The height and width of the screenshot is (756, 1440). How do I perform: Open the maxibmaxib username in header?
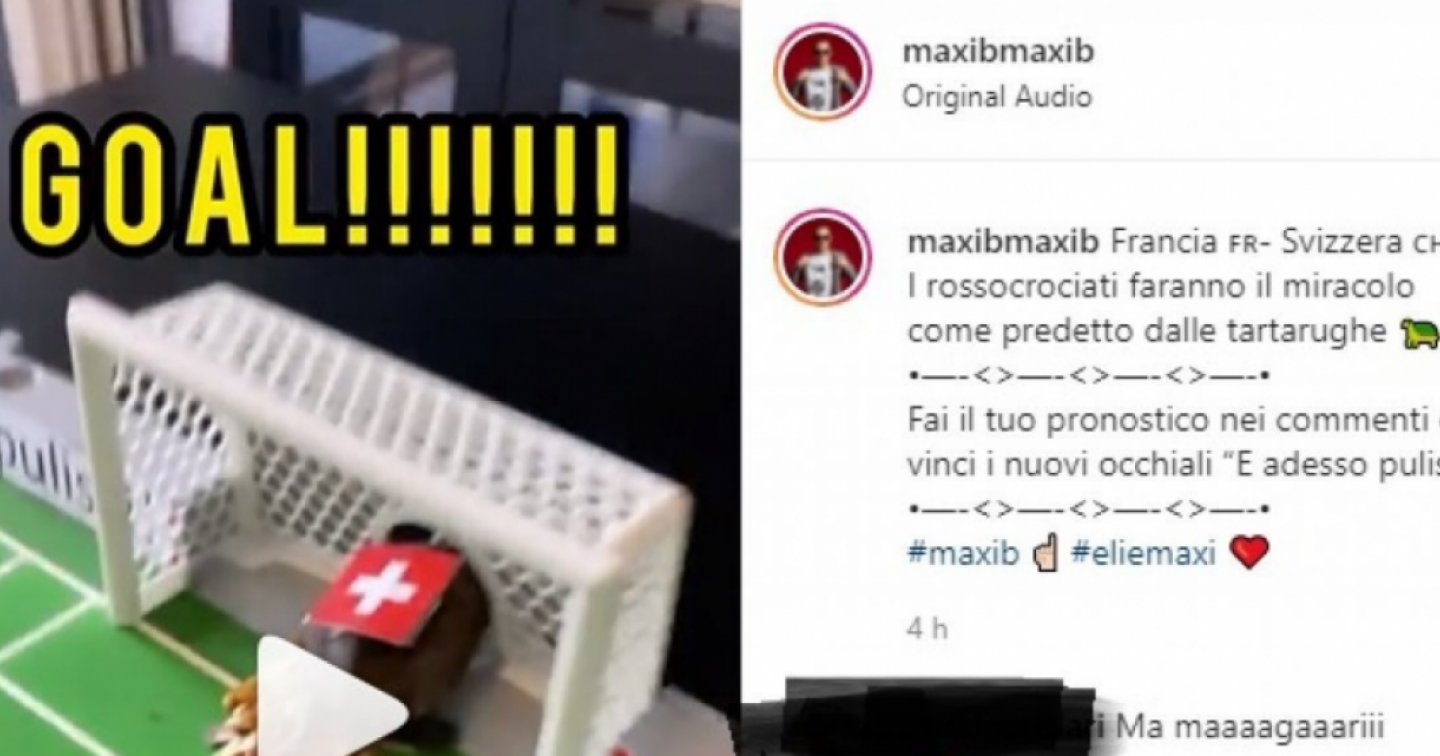point(997,51)
